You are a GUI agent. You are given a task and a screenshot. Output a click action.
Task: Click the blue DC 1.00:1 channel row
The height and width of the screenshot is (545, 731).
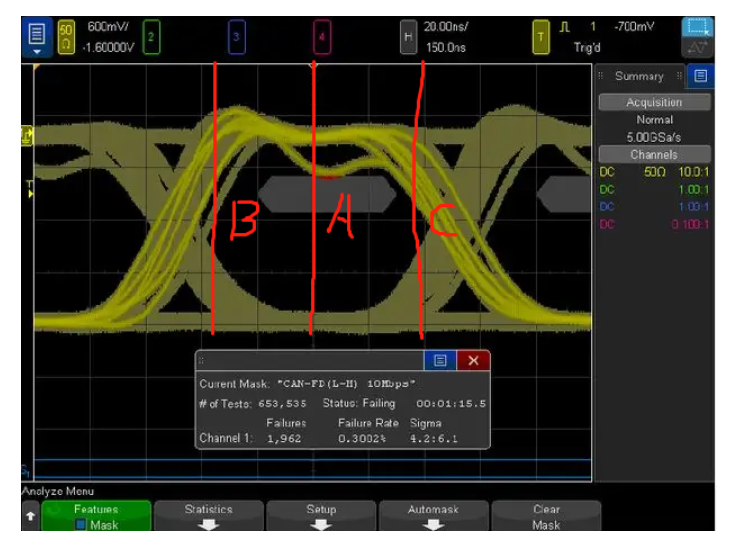(x=654, y=207)
